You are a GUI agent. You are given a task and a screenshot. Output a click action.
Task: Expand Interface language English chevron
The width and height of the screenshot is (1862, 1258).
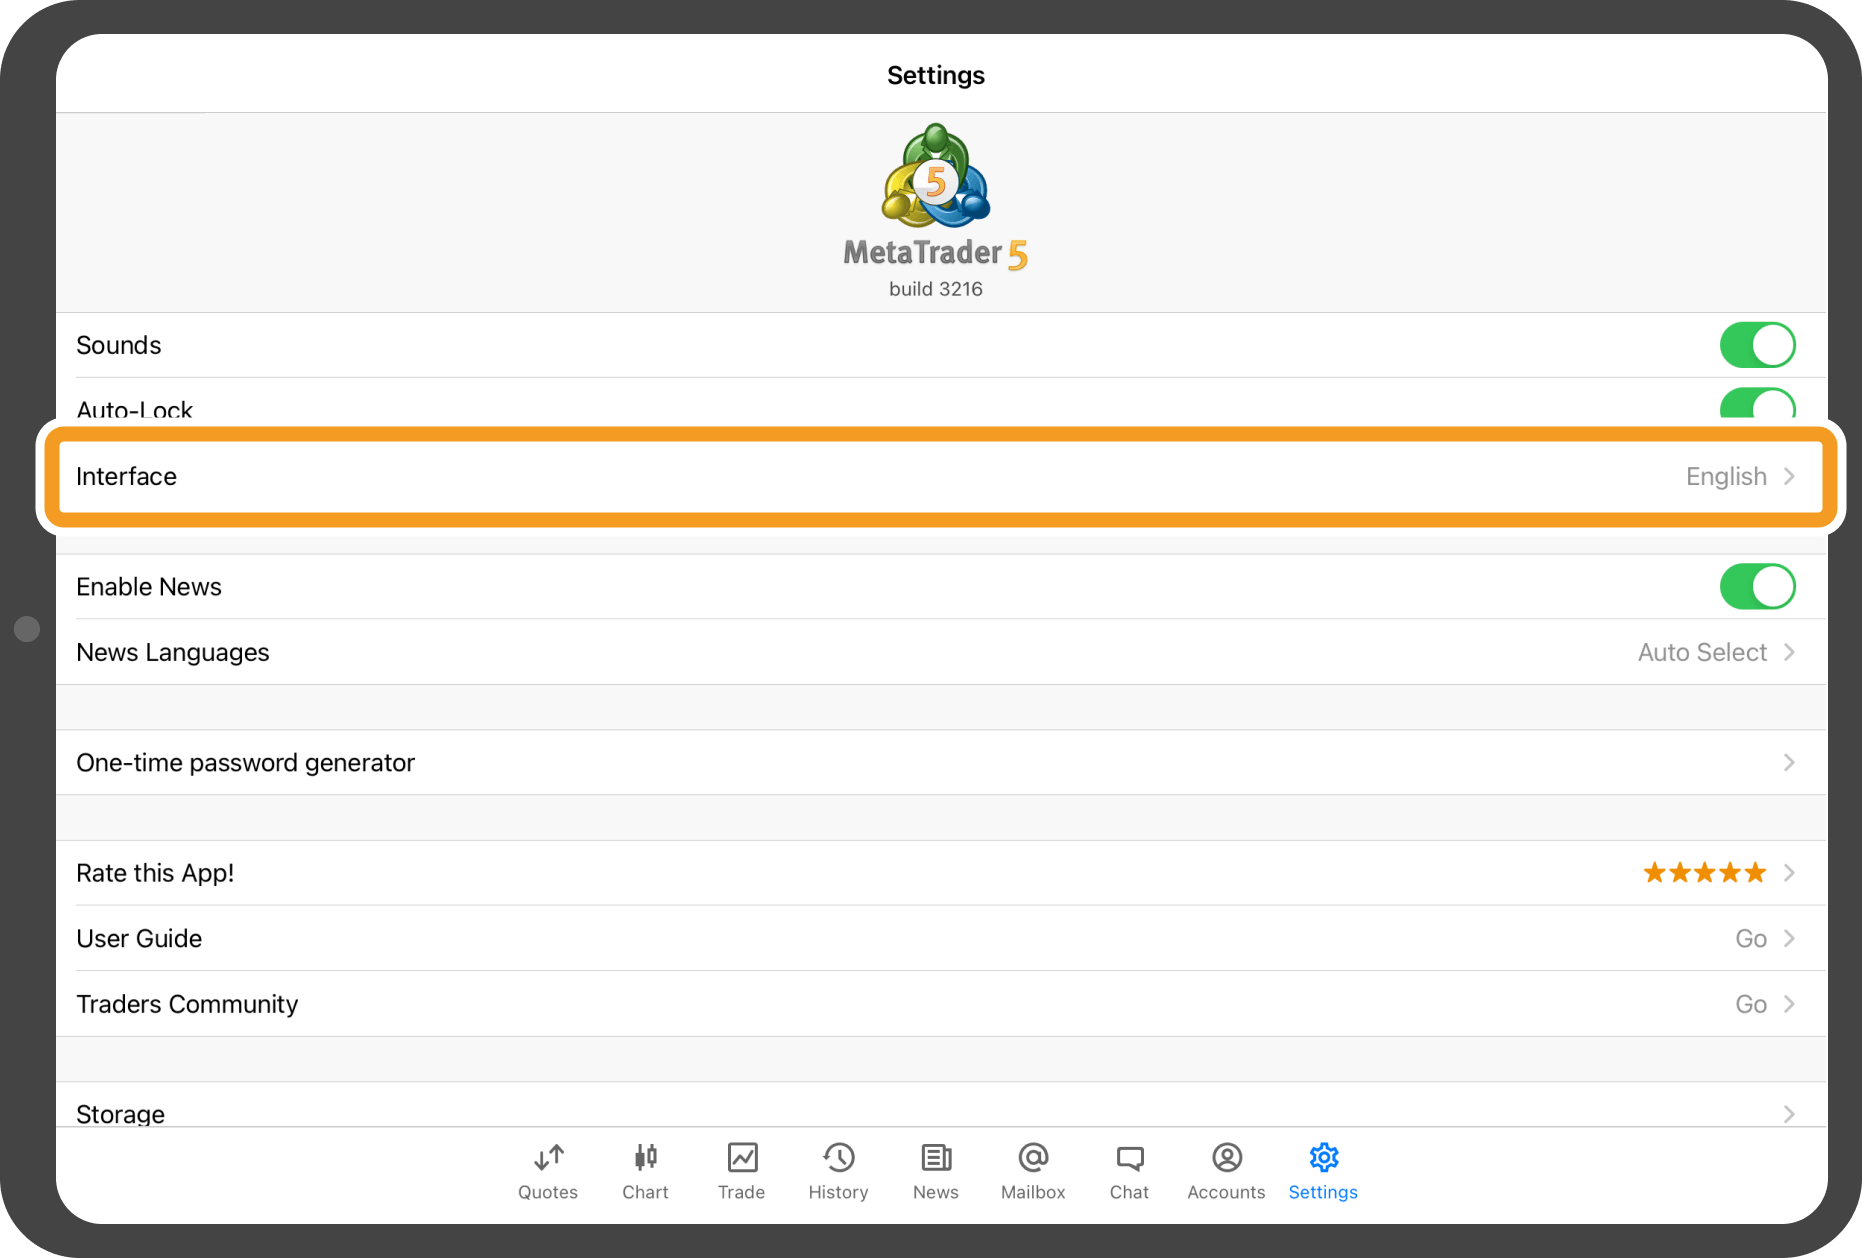[x=1789, y=477]
